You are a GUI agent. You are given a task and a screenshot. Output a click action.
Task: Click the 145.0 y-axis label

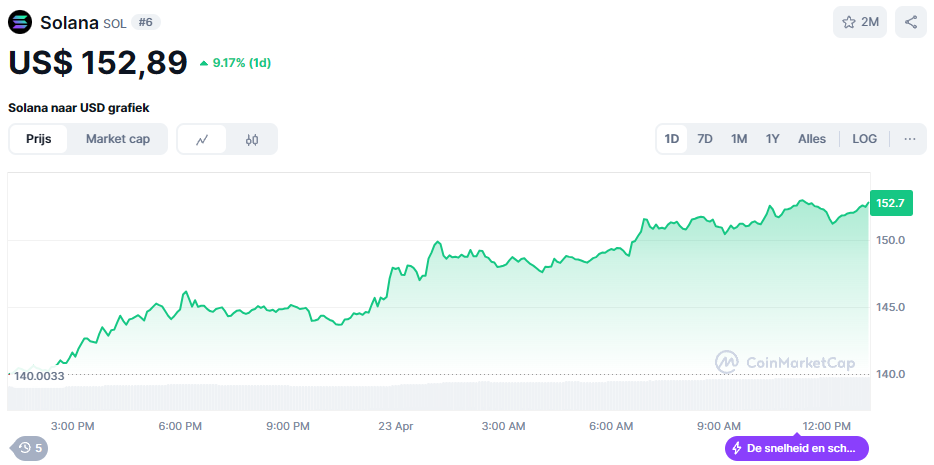(891, 307)
